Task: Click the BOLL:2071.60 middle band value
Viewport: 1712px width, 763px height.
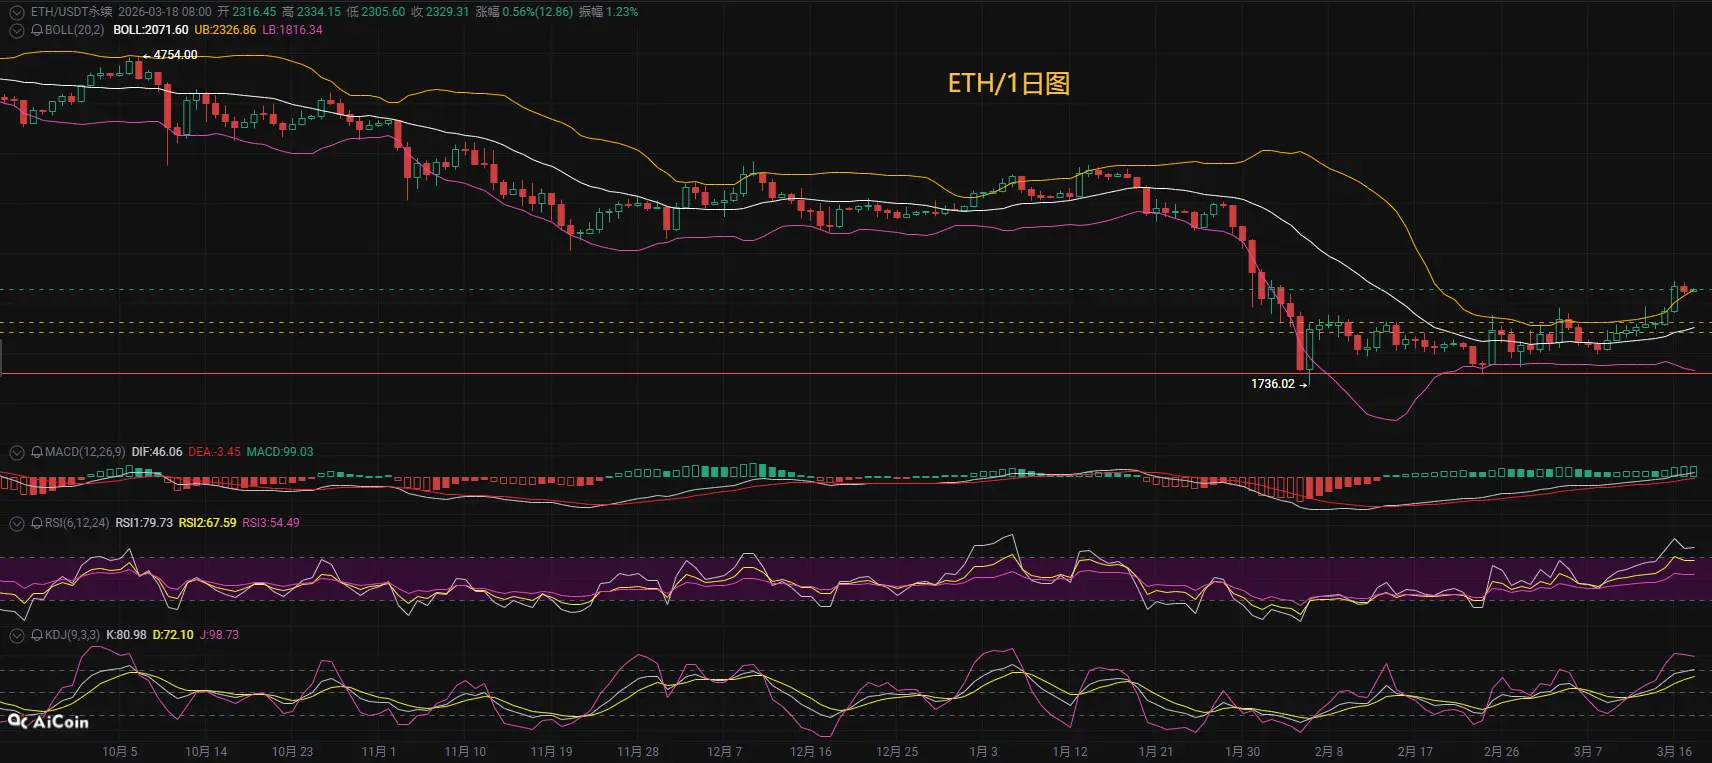Action: click(x=150, y=30)
